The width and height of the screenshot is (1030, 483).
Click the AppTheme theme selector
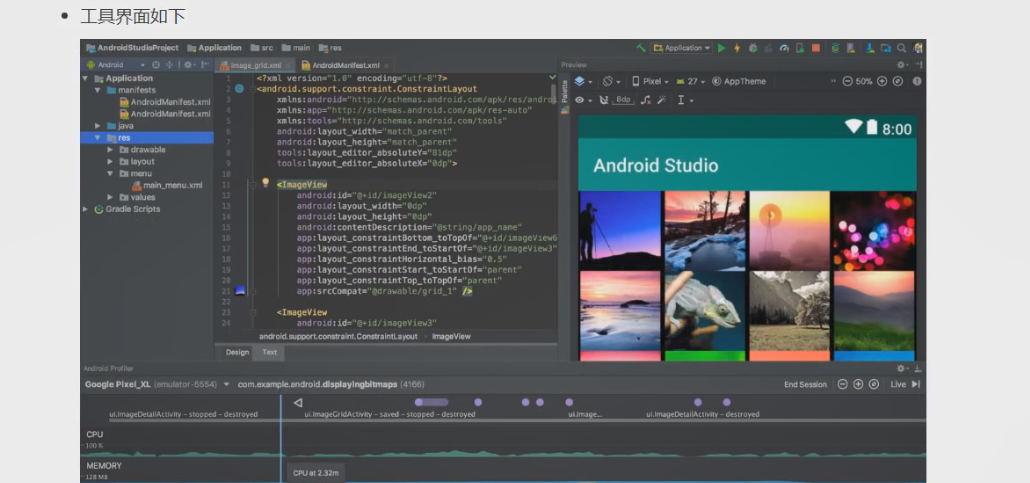[x=739, y=81]
